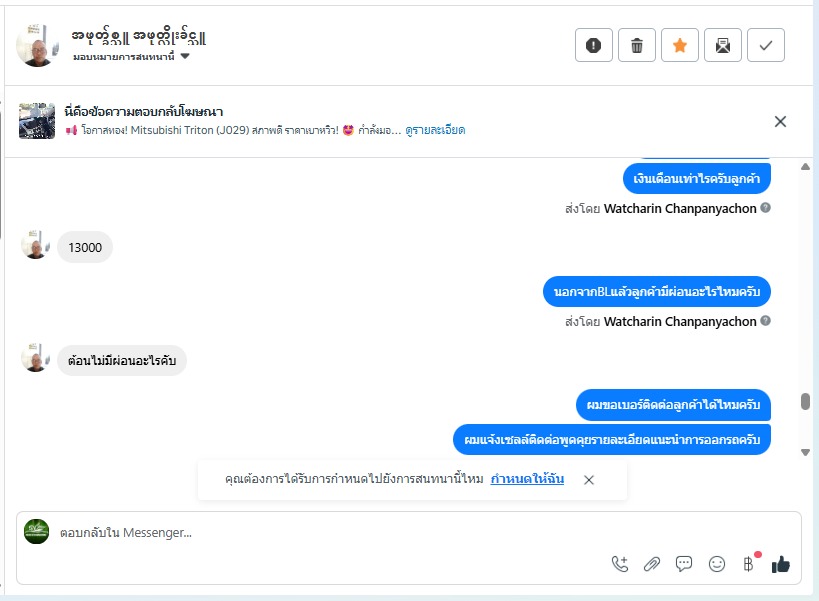Mark conversation as unread envelope icon

click(723, 45)
